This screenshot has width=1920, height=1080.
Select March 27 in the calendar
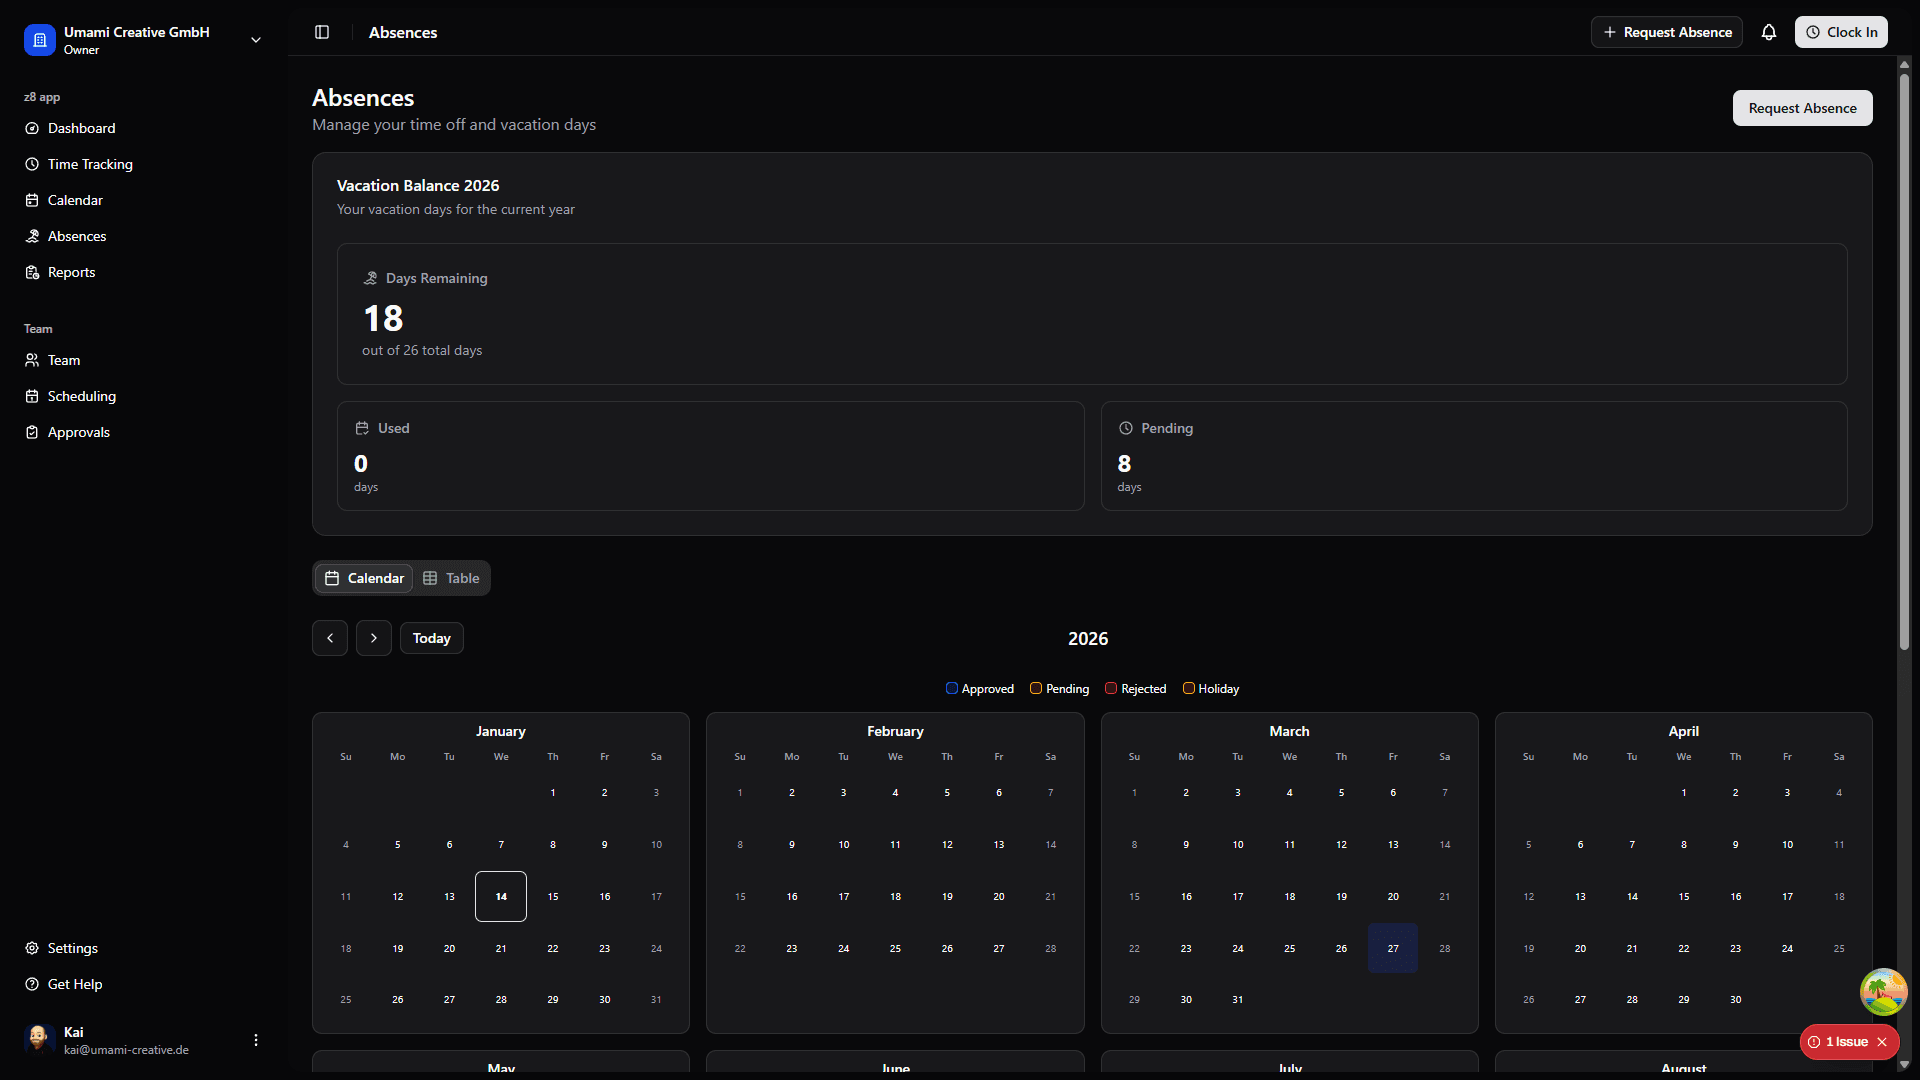pos(1392,948)
